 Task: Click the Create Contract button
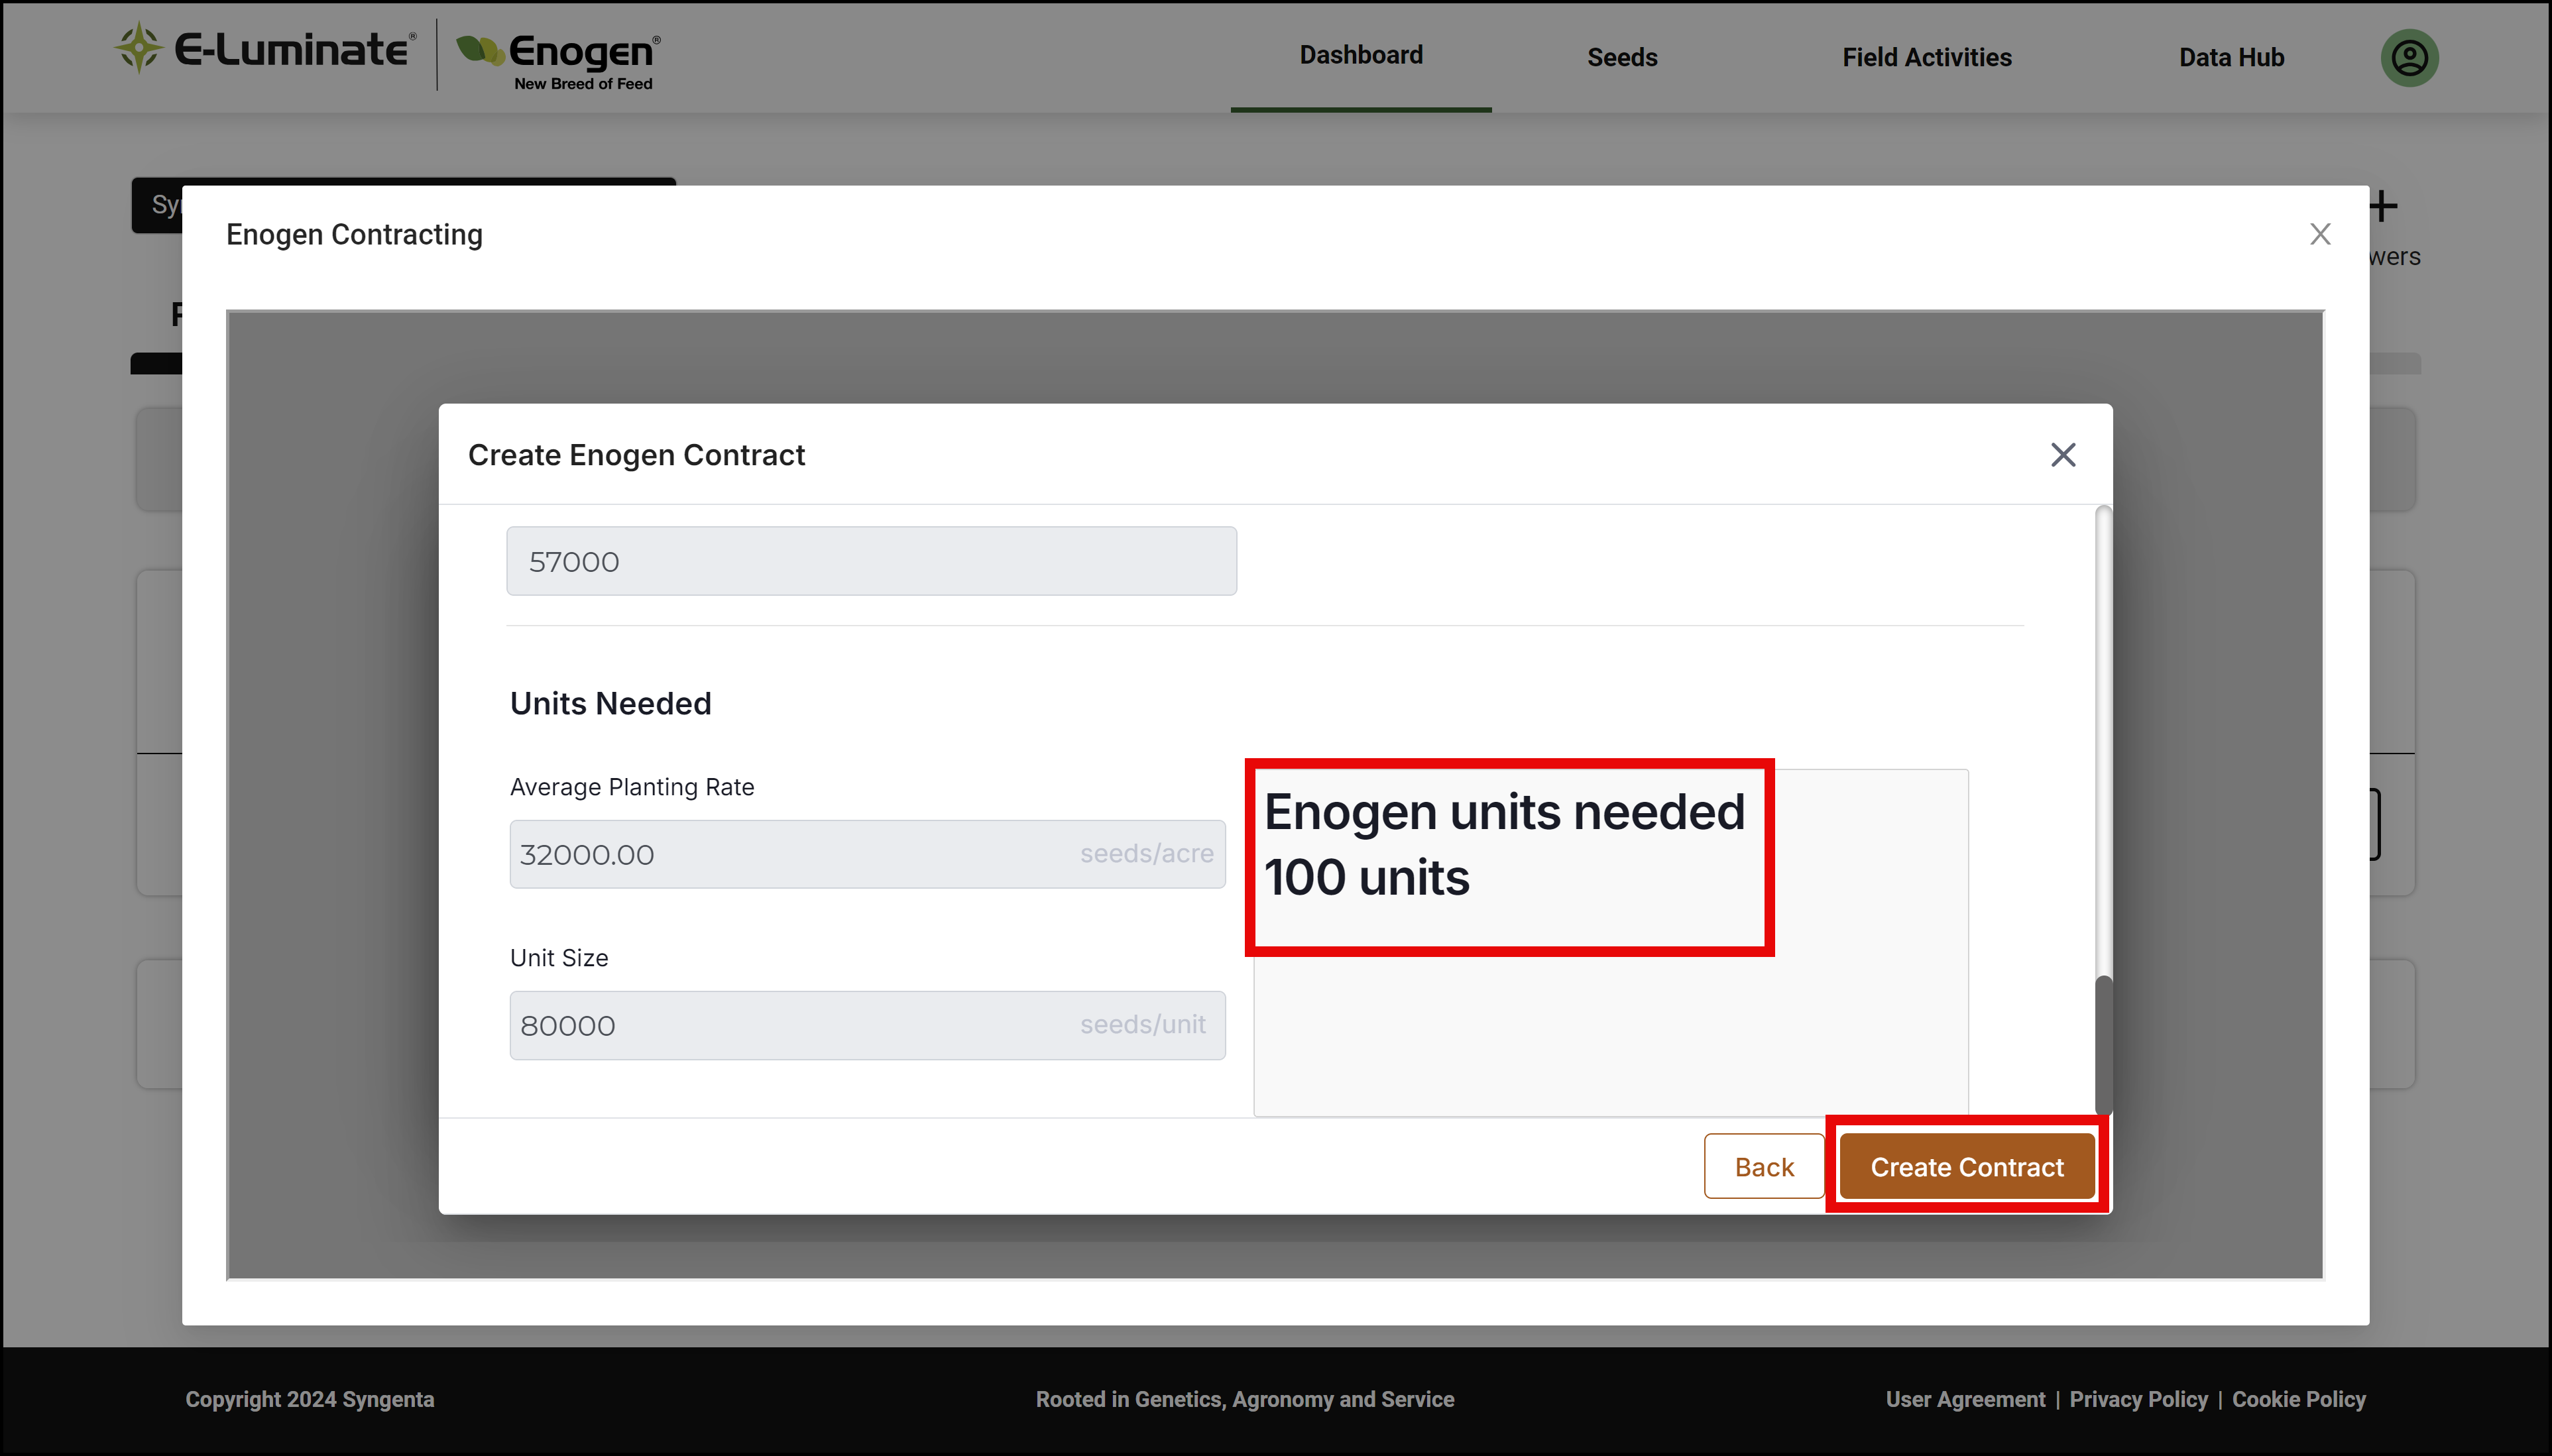pos(1966,1166)
